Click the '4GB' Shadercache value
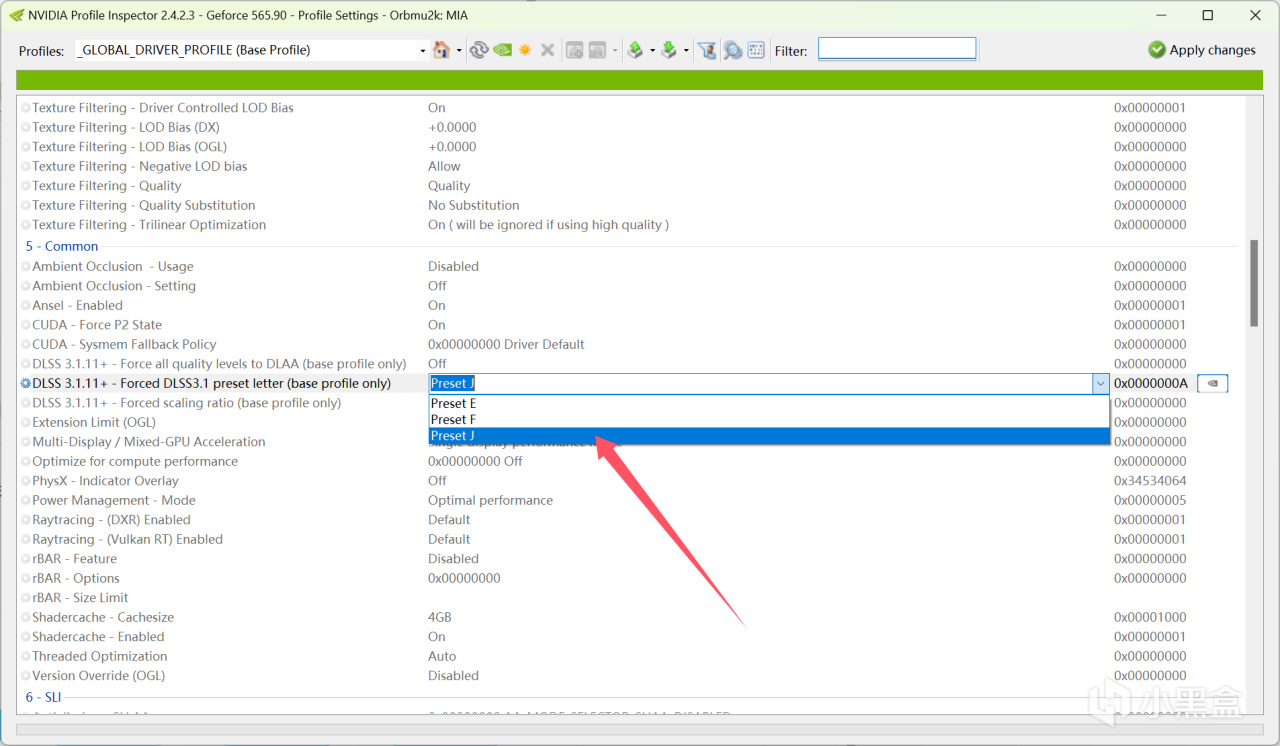The width and height of the screenshot is (1280, 746). click(x=440, y=617)
